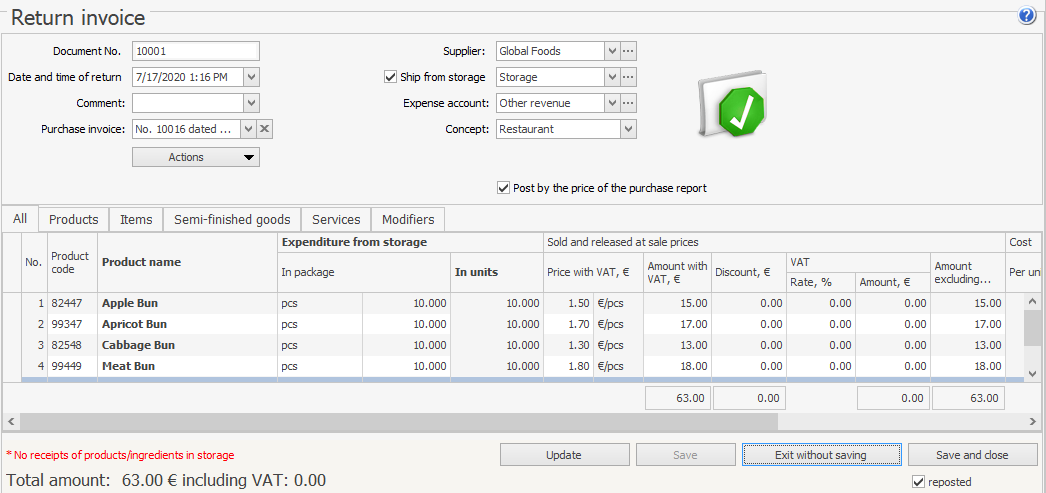Open Supplier browse ellipsis button

coord(628,51)
